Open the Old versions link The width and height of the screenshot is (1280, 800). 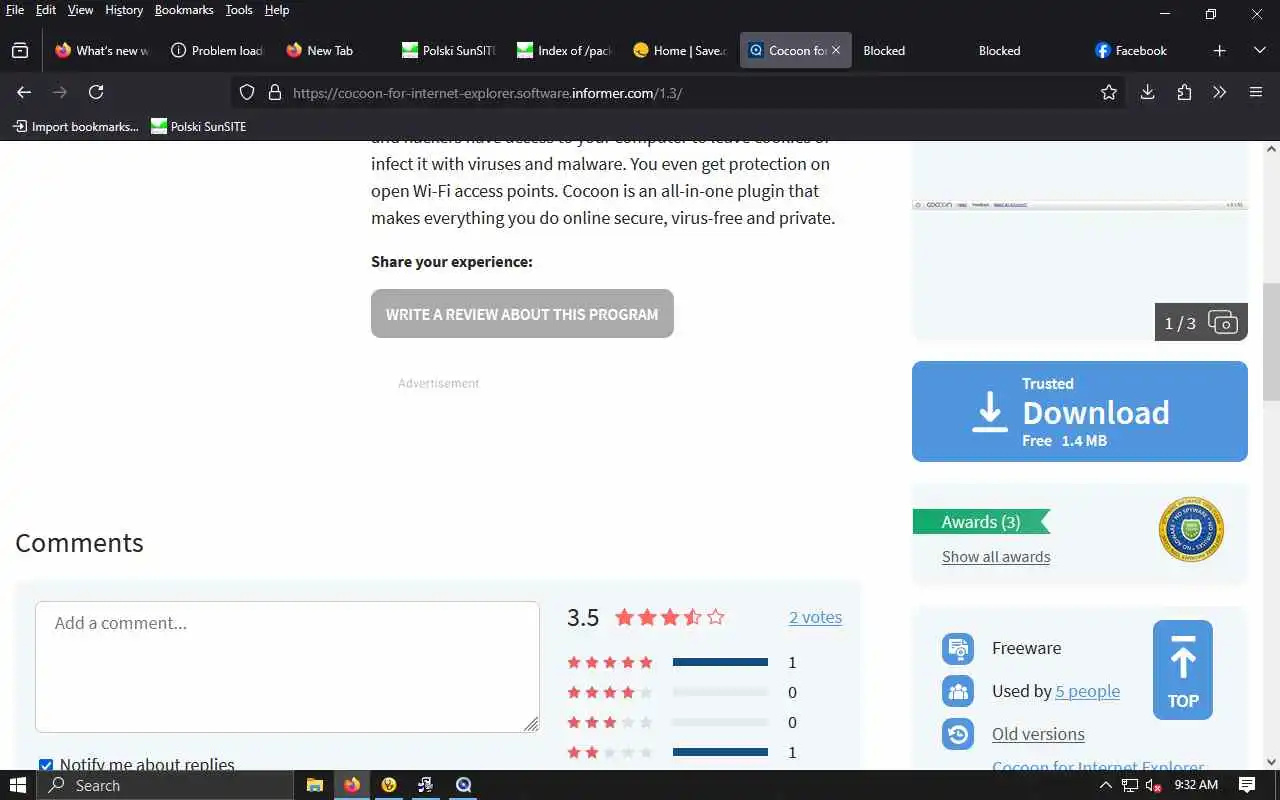[1038, 734]
